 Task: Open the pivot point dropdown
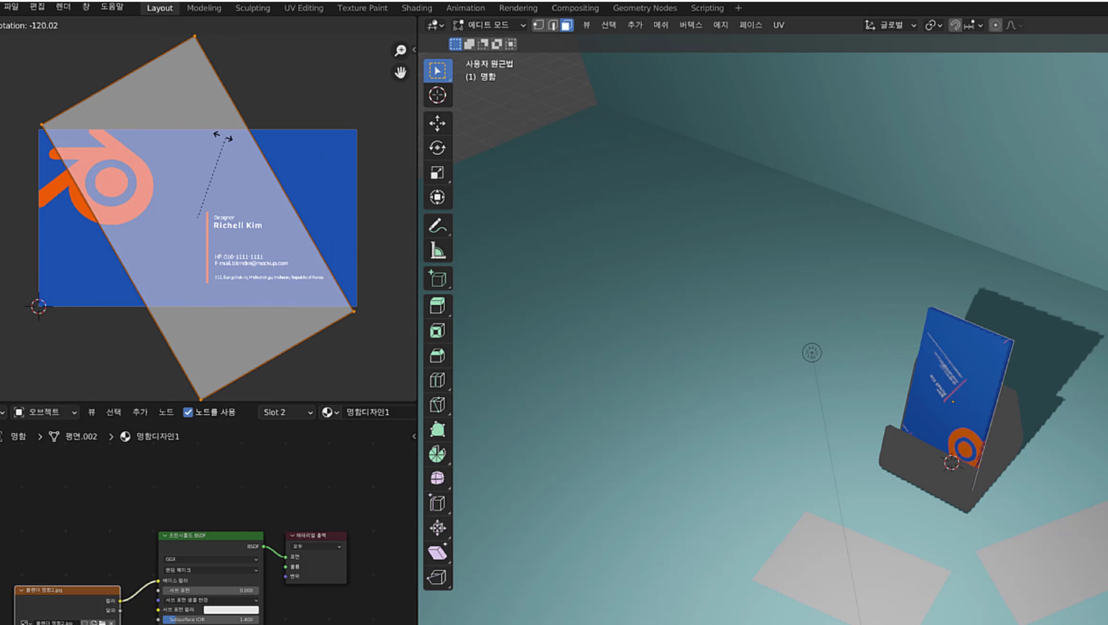[x=933, y=25]
